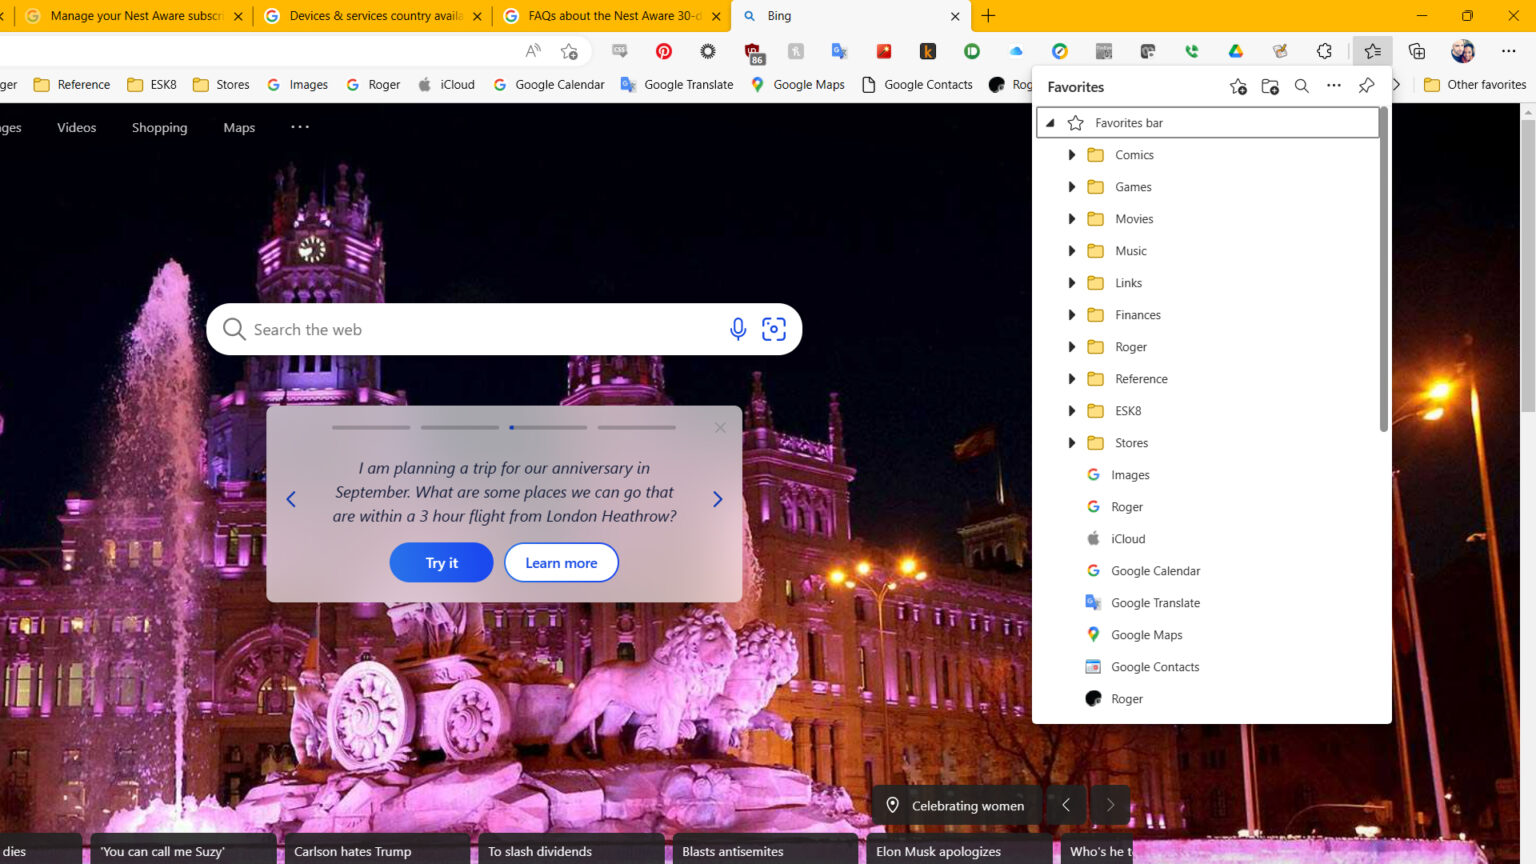Image resolution: width=1536 pixels, height=864 pixels.
Task: Open the Google Drive extension
Action: (x=1236, y=51)
